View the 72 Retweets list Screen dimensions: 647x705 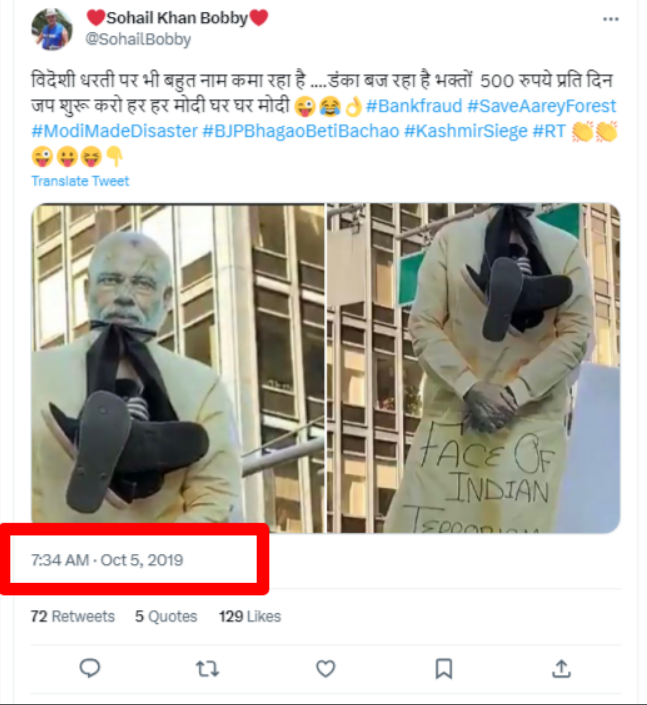click(72, 616)
